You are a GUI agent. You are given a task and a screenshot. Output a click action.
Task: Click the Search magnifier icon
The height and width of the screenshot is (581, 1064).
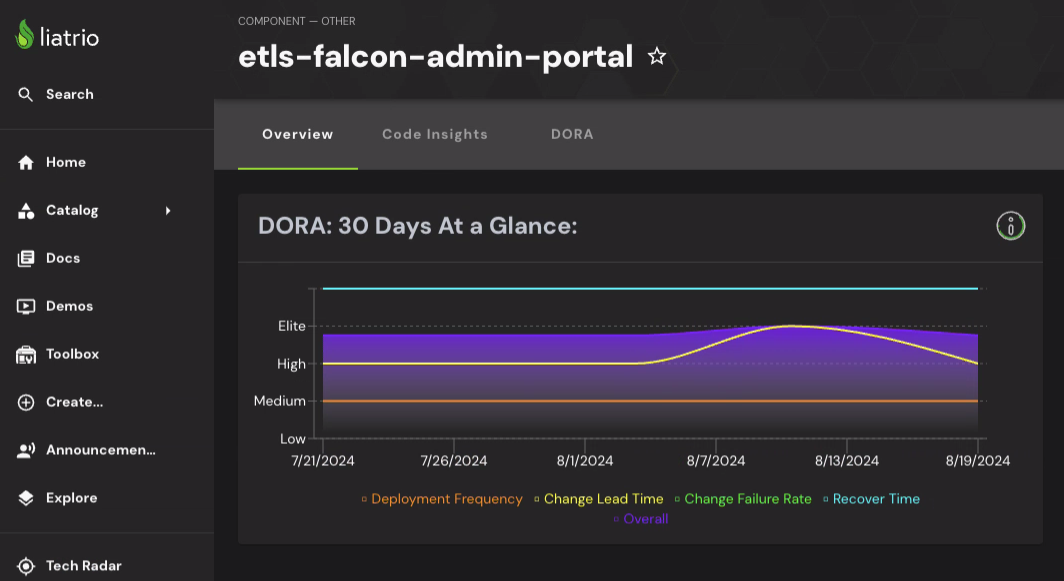25,94
